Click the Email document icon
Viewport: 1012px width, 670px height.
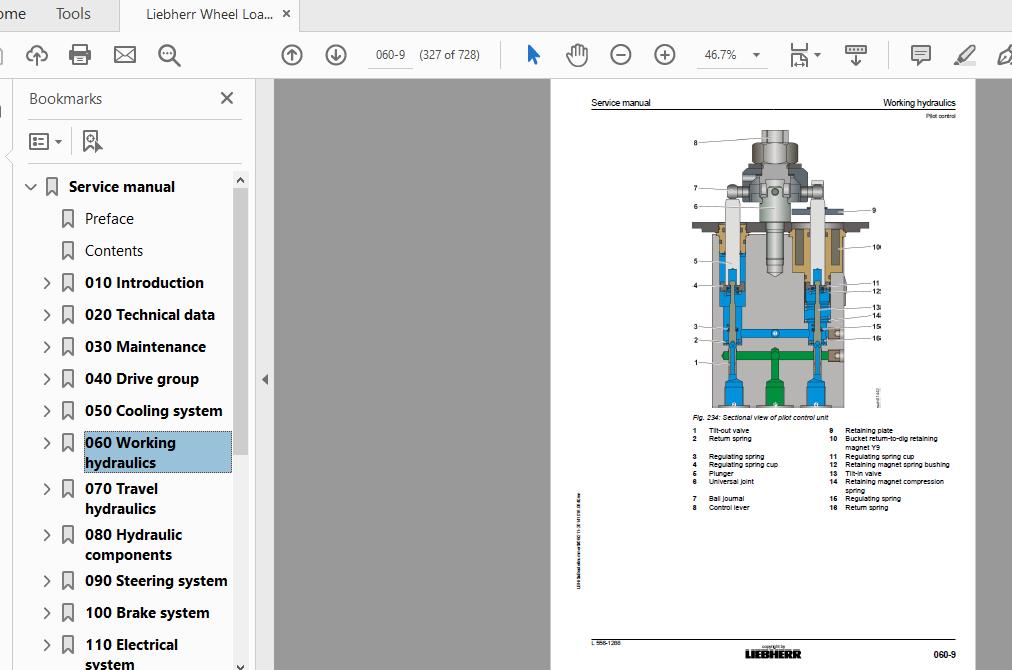click(124, 55)
